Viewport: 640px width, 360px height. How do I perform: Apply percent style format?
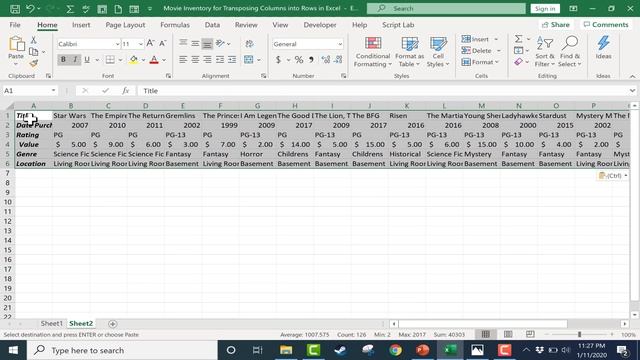299,60
